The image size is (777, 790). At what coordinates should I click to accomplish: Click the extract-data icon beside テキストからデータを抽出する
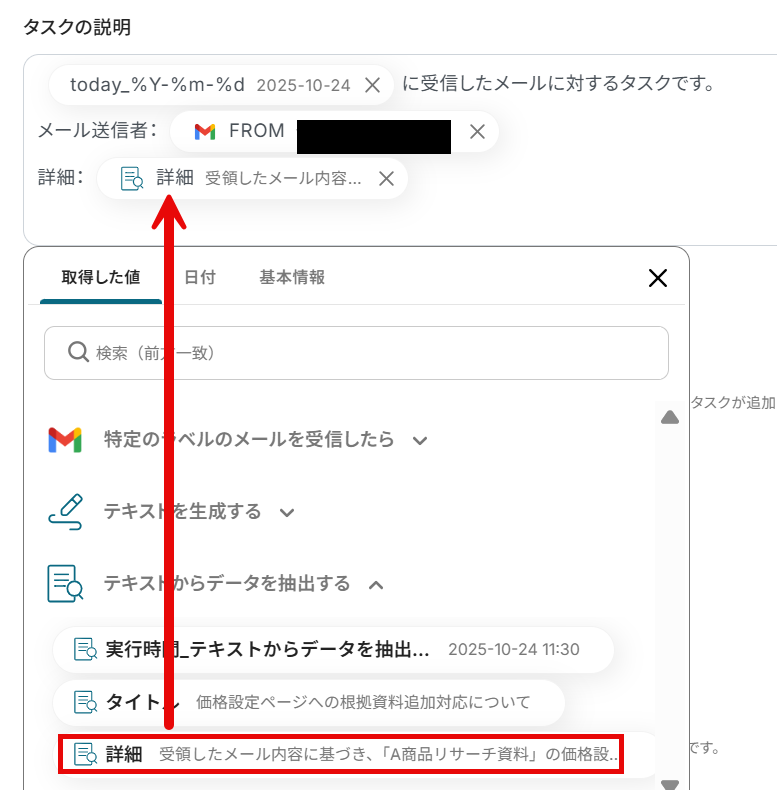click(65, 583)
